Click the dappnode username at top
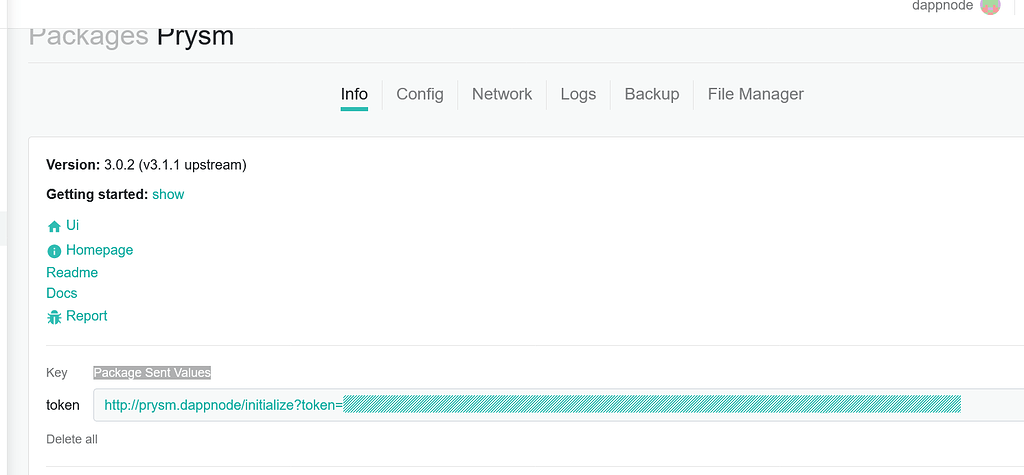 coord(942,6)
